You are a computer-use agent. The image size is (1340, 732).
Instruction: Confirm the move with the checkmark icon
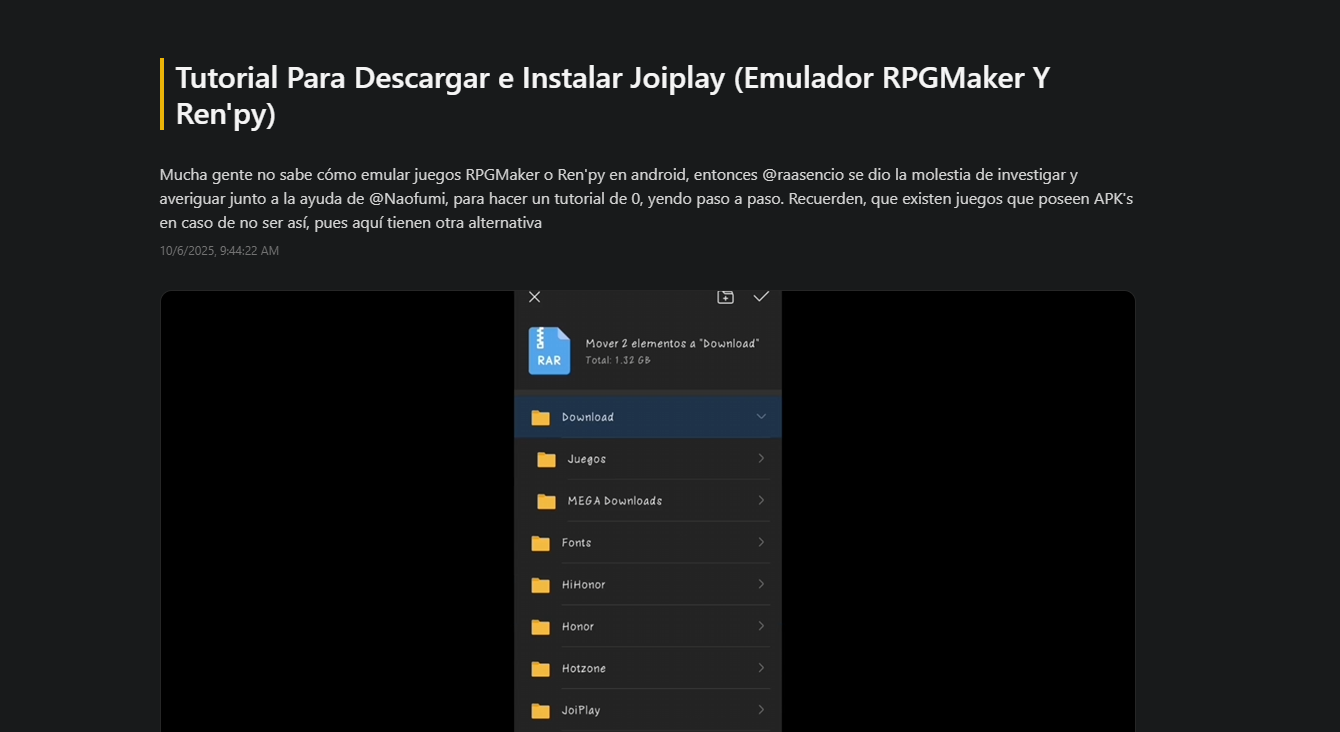pos(761,296)
